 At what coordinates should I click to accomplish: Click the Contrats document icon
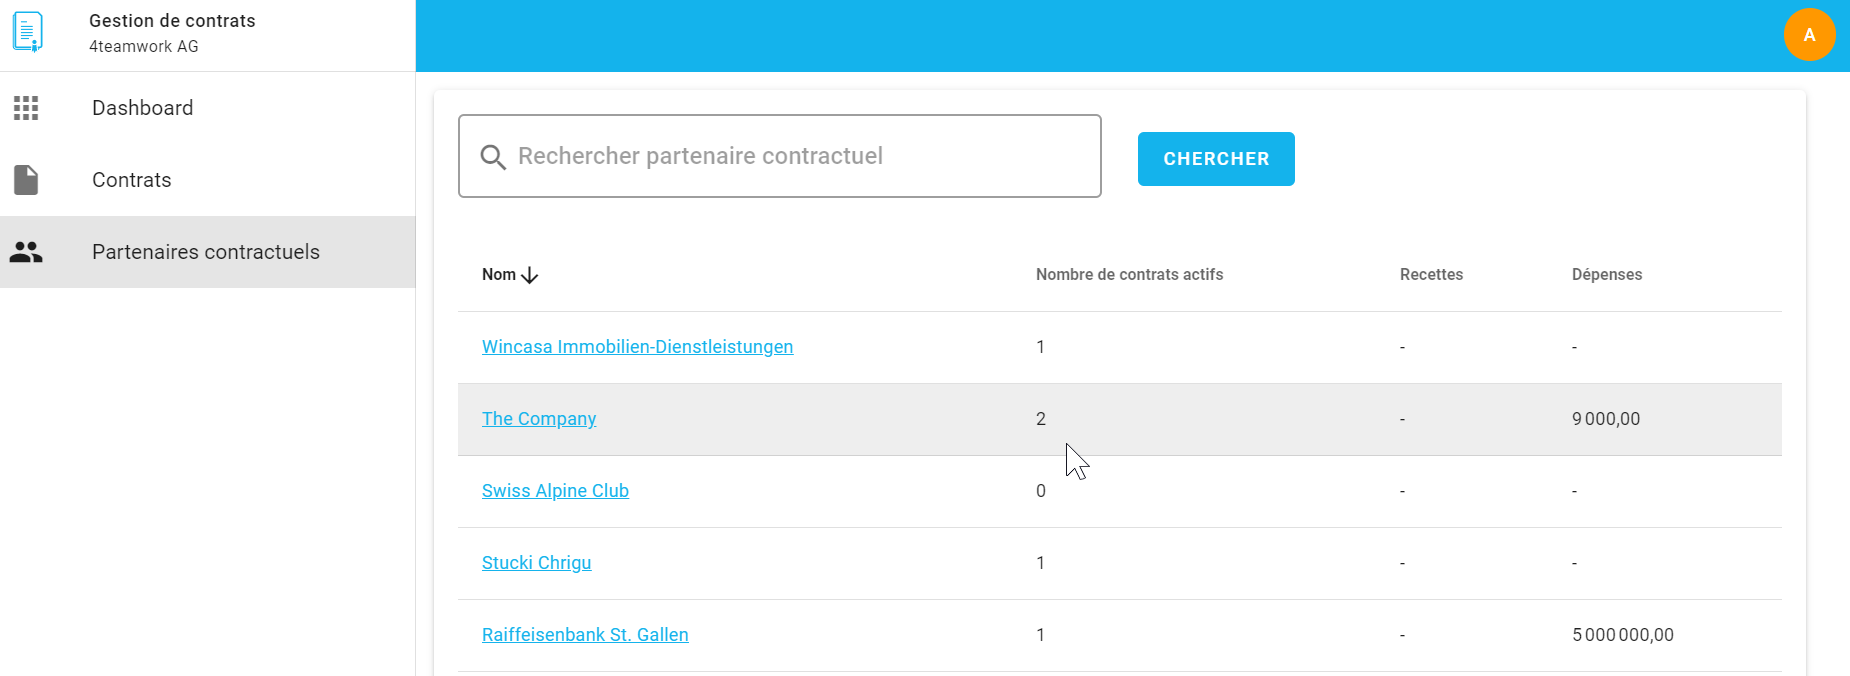[26, 180]
